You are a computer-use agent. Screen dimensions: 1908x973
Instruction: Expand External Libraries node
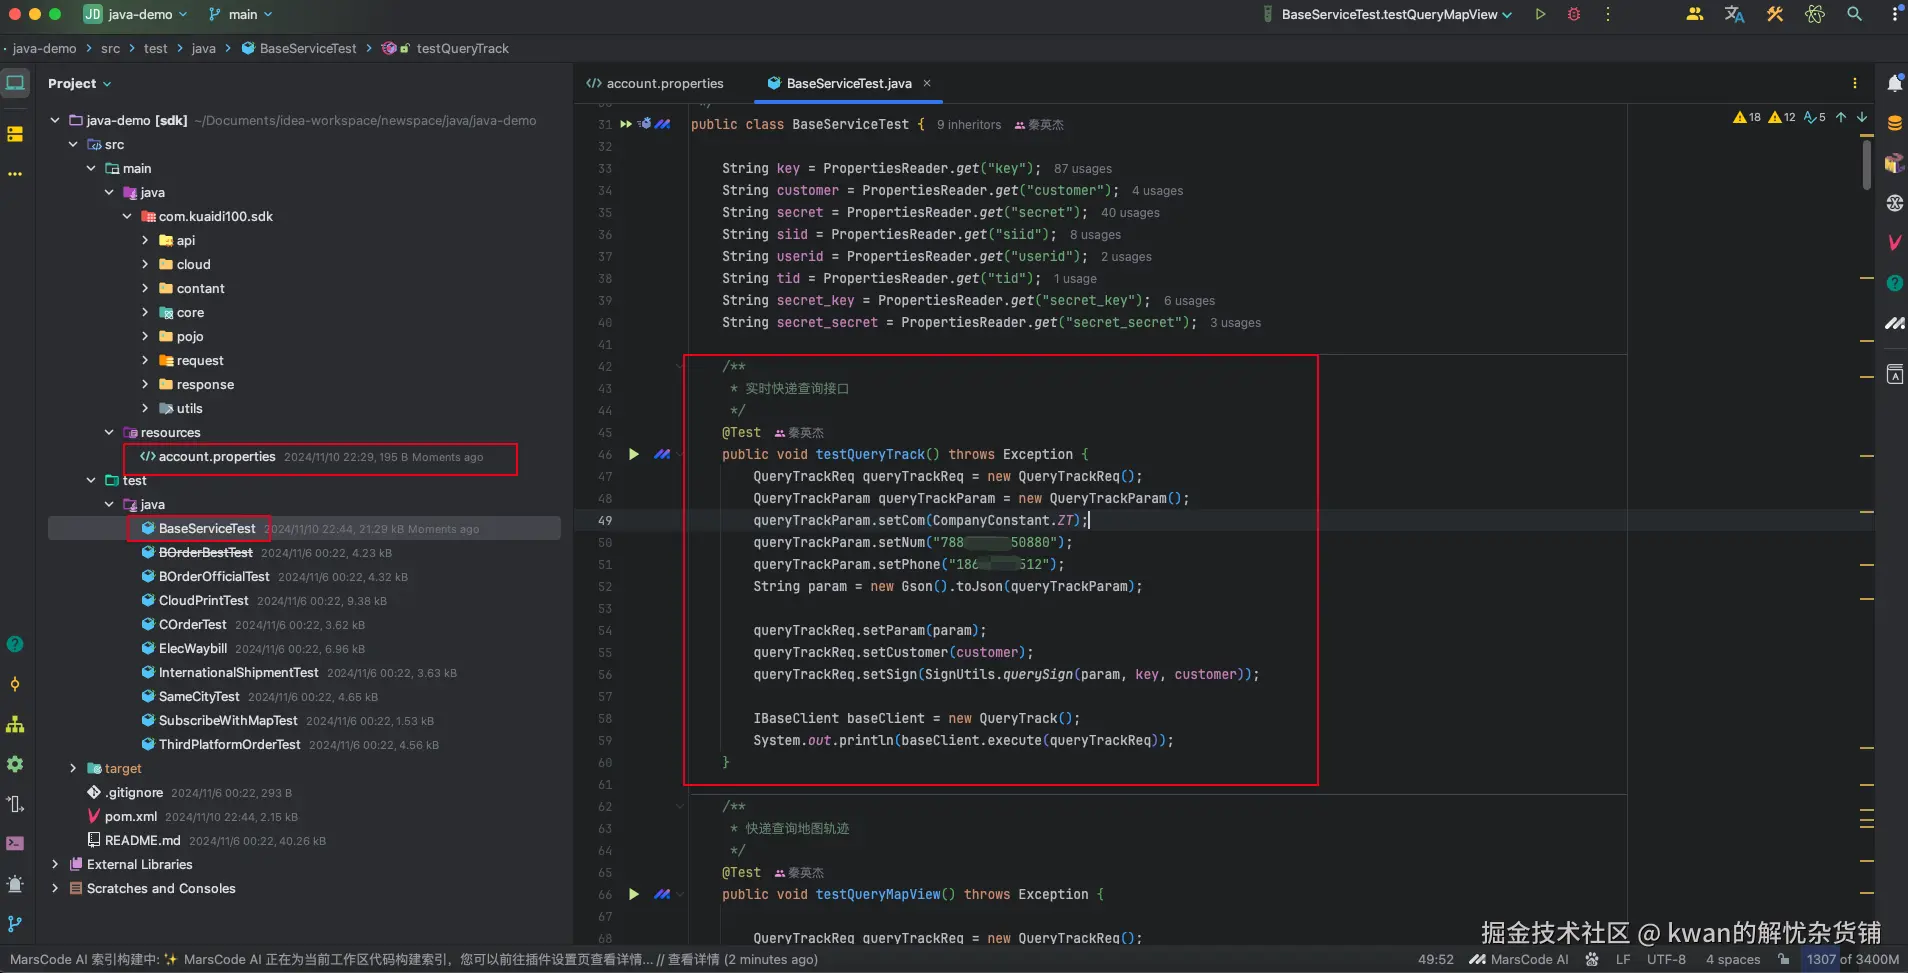(x=55, y=864)
